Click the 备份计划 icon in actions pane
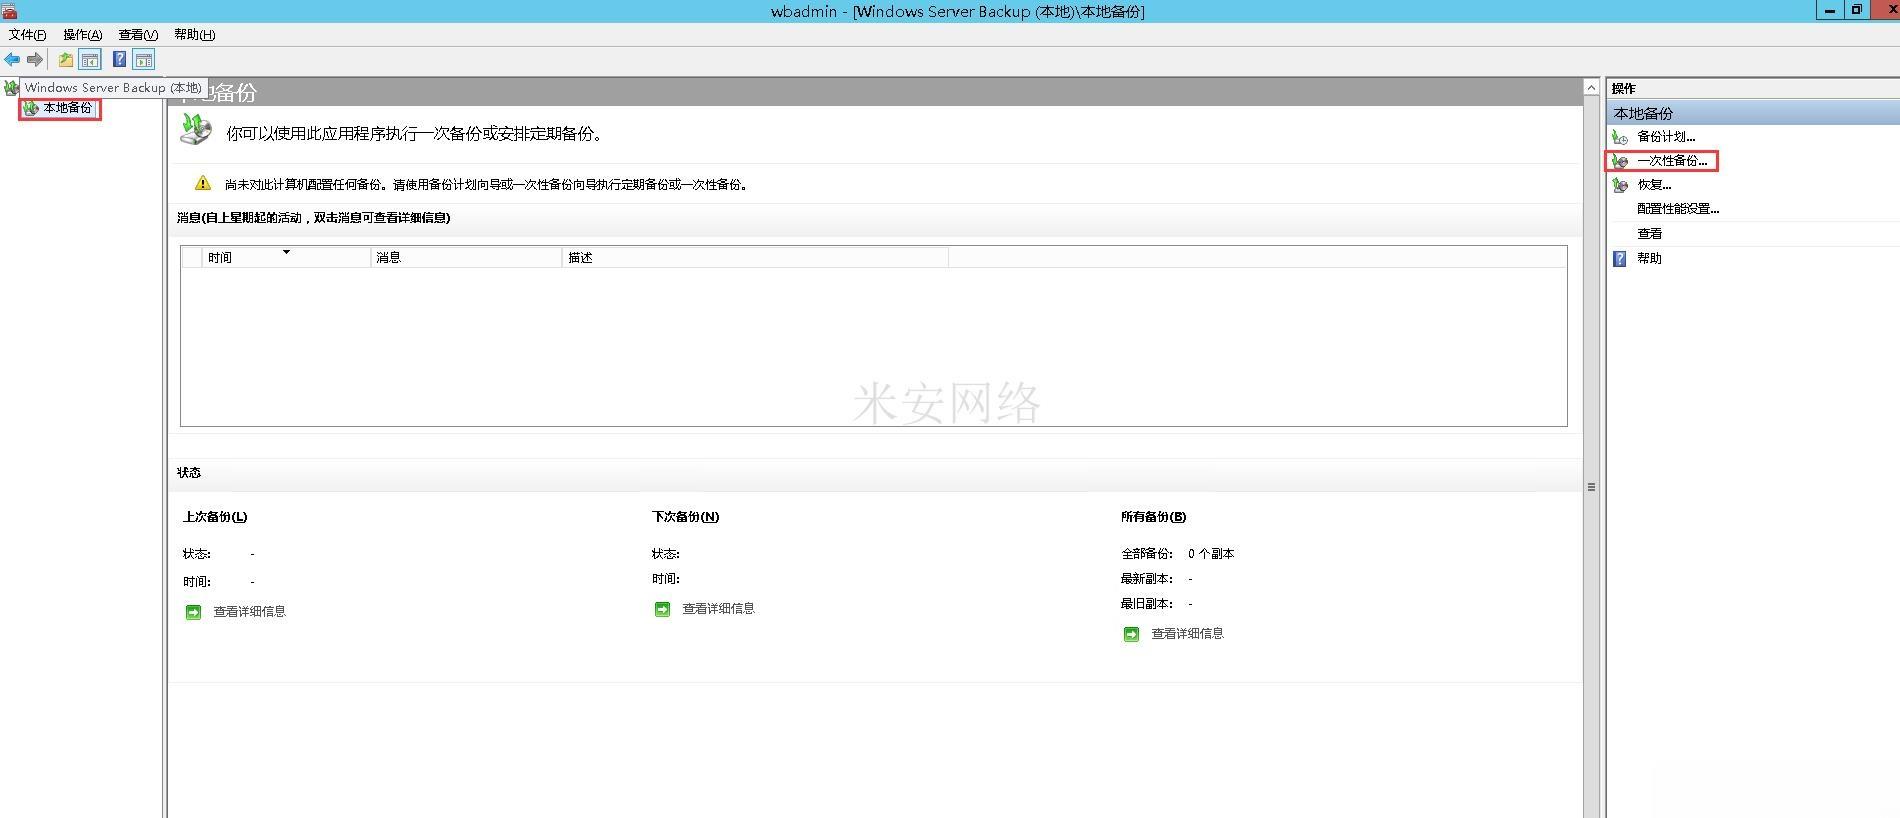1900x818 pixels. point(1620,137)
